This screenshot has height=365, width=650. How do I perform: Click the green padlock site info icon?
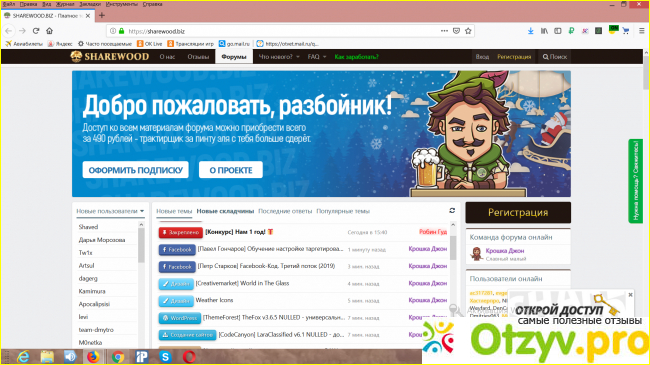pyautogui.click(x=121, y=31)
